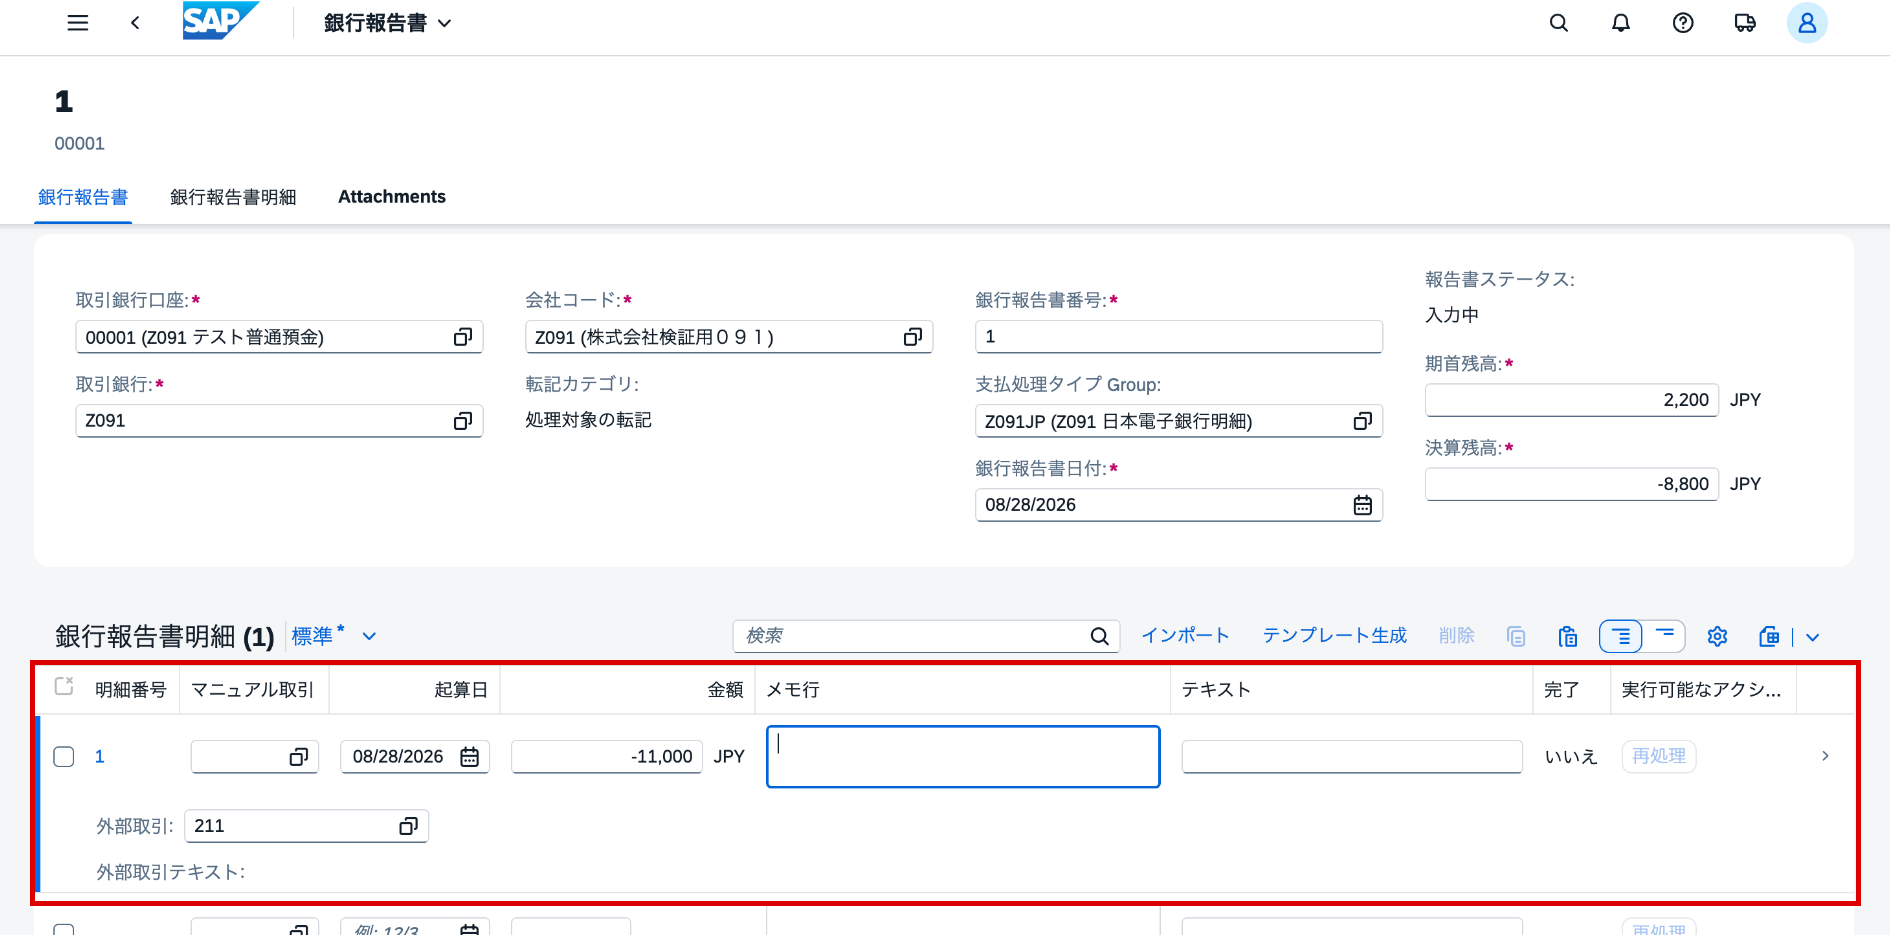Click the テンプレート生成 button
Viewport: 1890px width, 935px height.
(1334, 636)
